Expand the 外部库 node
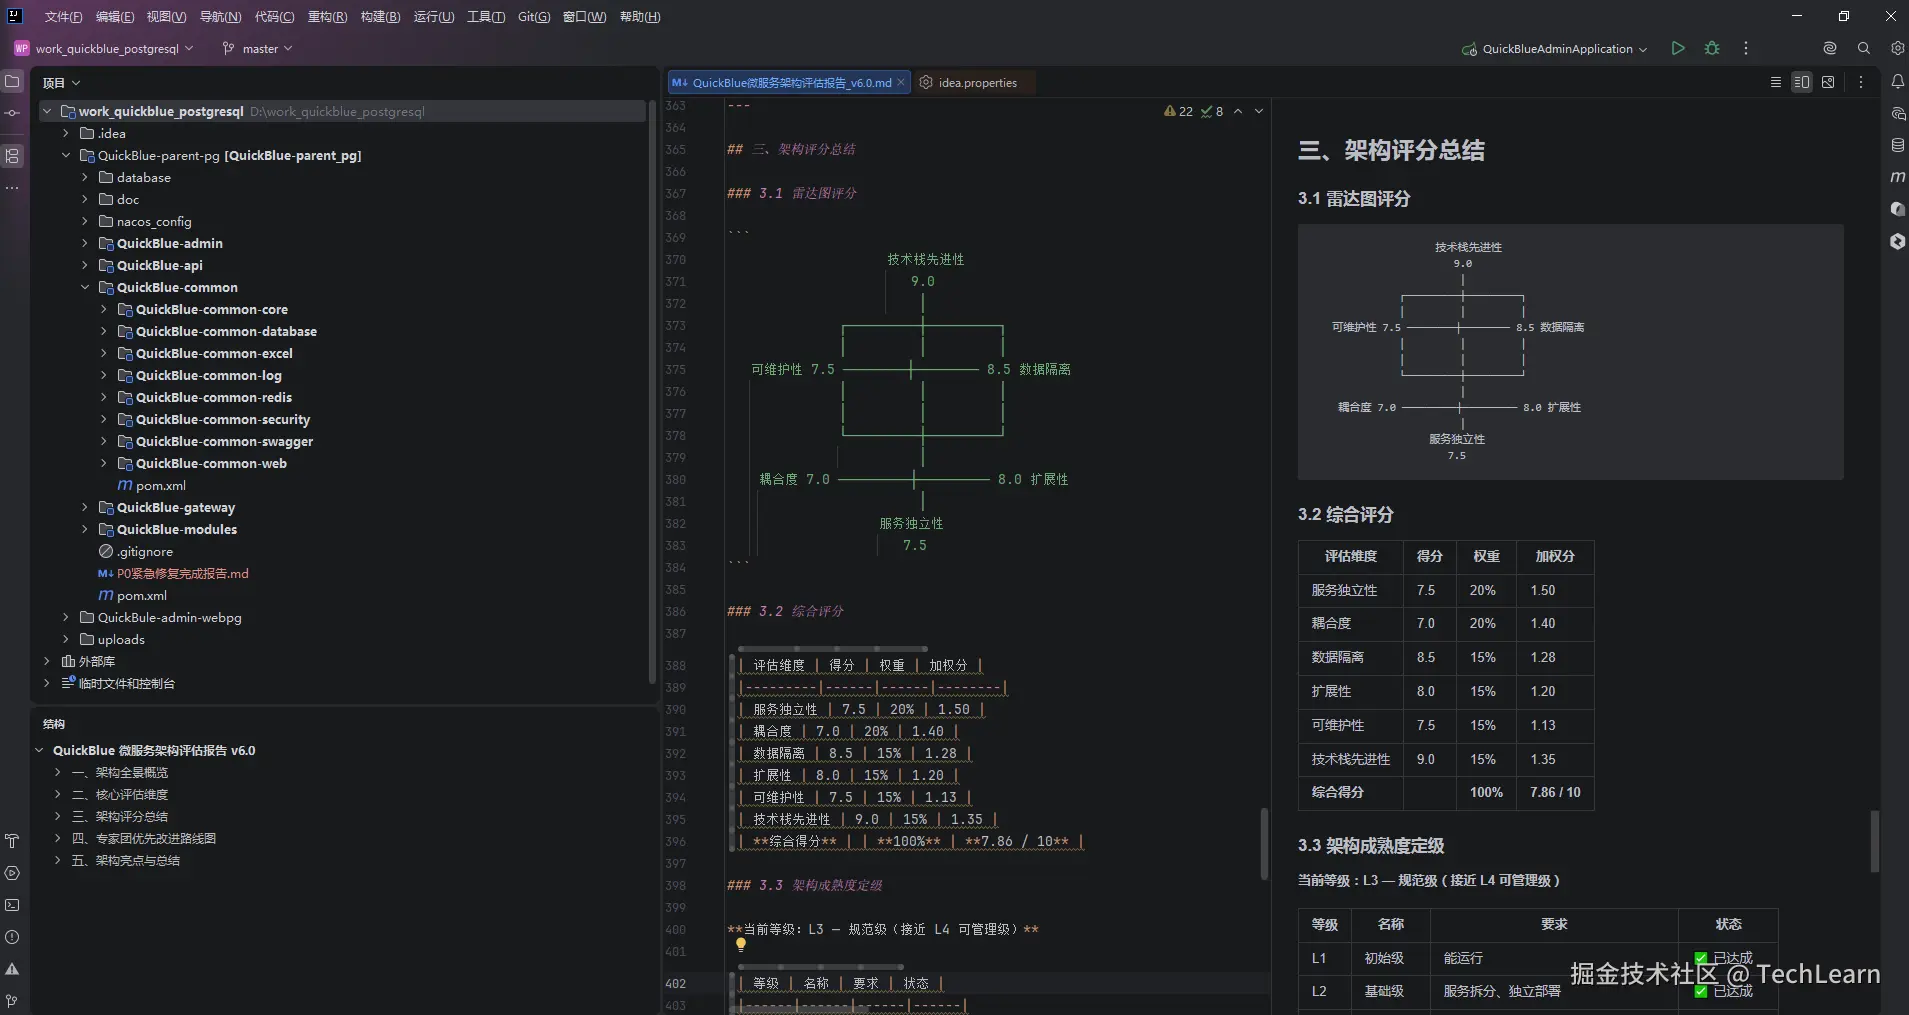Image resolution: width=1909 pixels, height=1015 pixels. click(46, 661)
